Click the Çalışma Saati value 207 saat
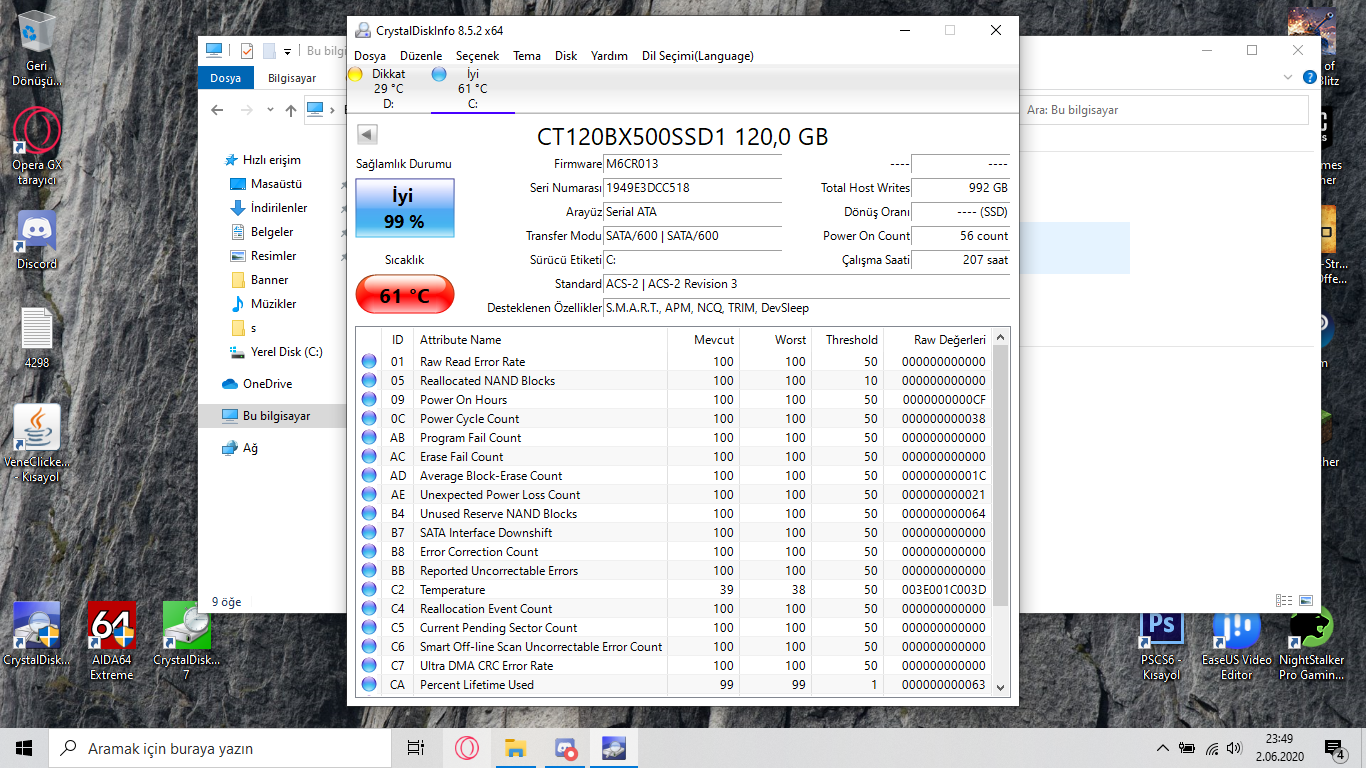 tap(960, 260)
